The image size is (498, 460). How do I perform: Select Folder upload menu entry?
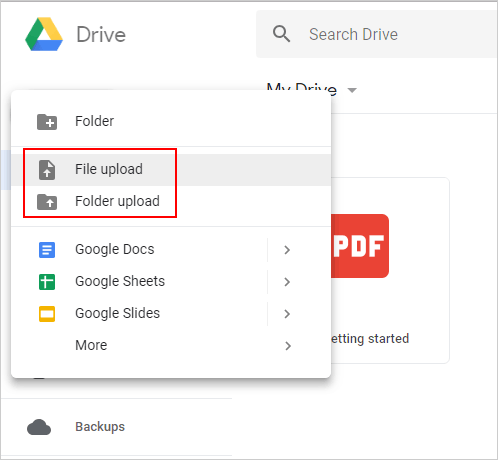(171, 201)
